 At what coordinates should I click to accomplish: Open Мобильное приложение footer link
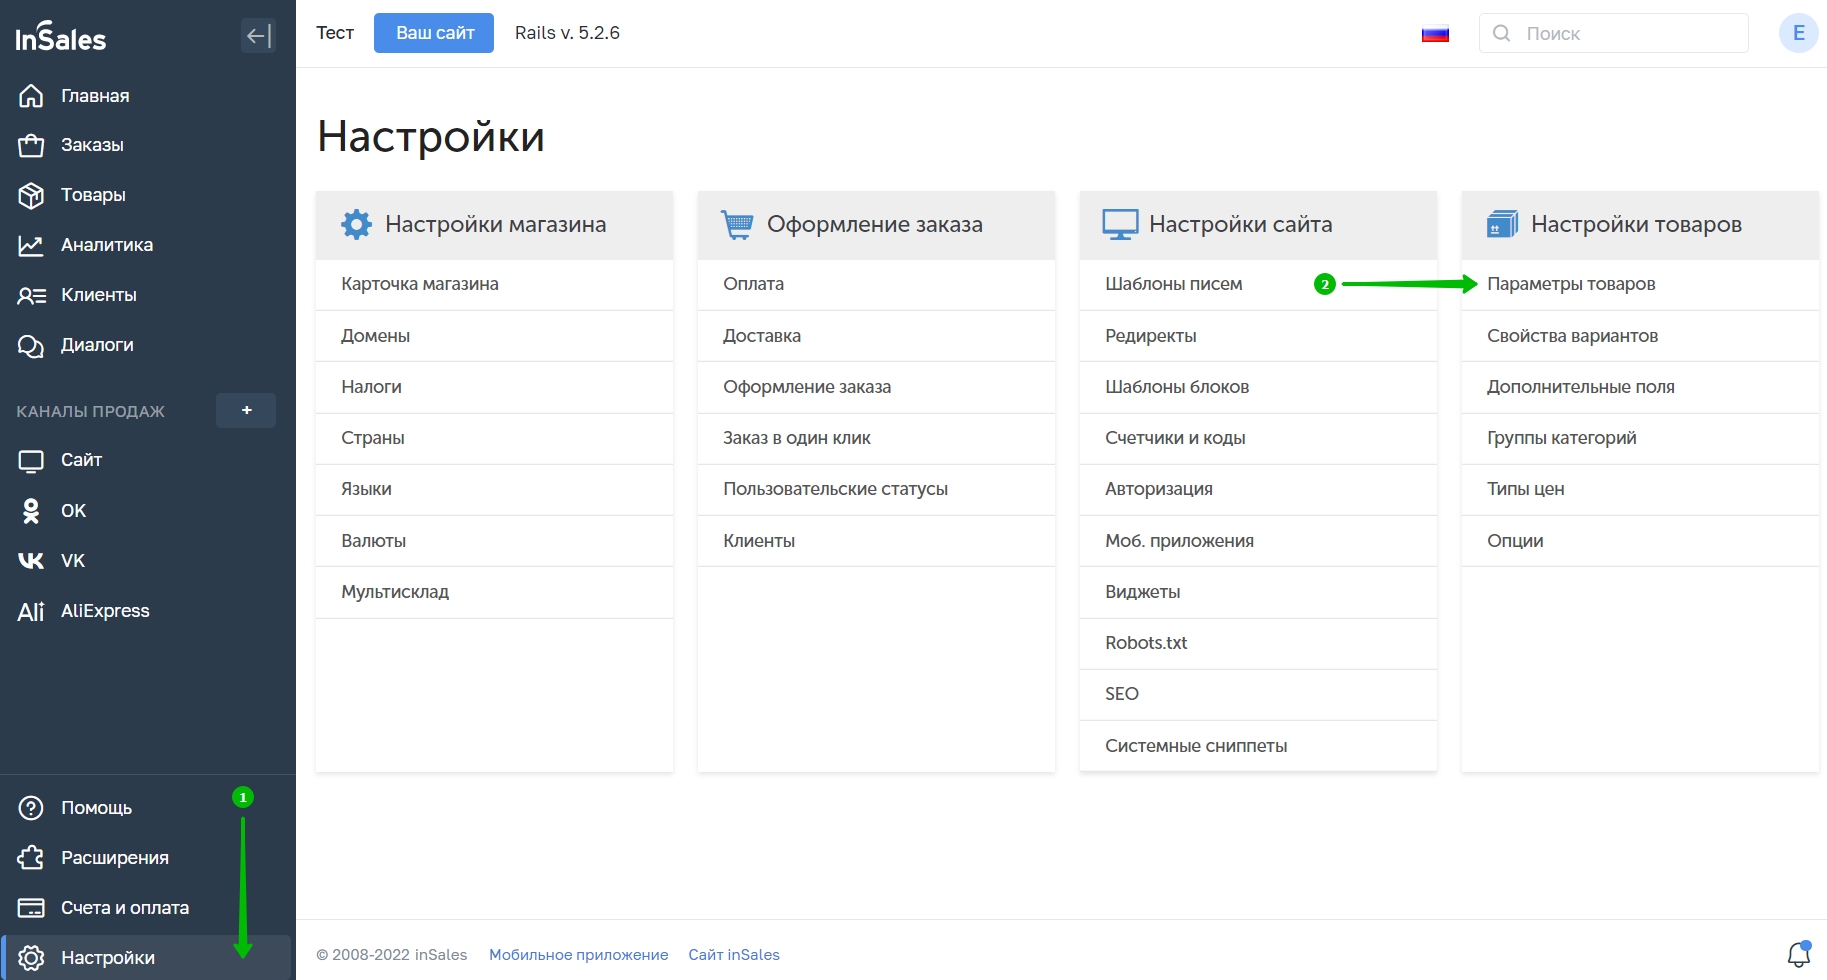point(578,955)
